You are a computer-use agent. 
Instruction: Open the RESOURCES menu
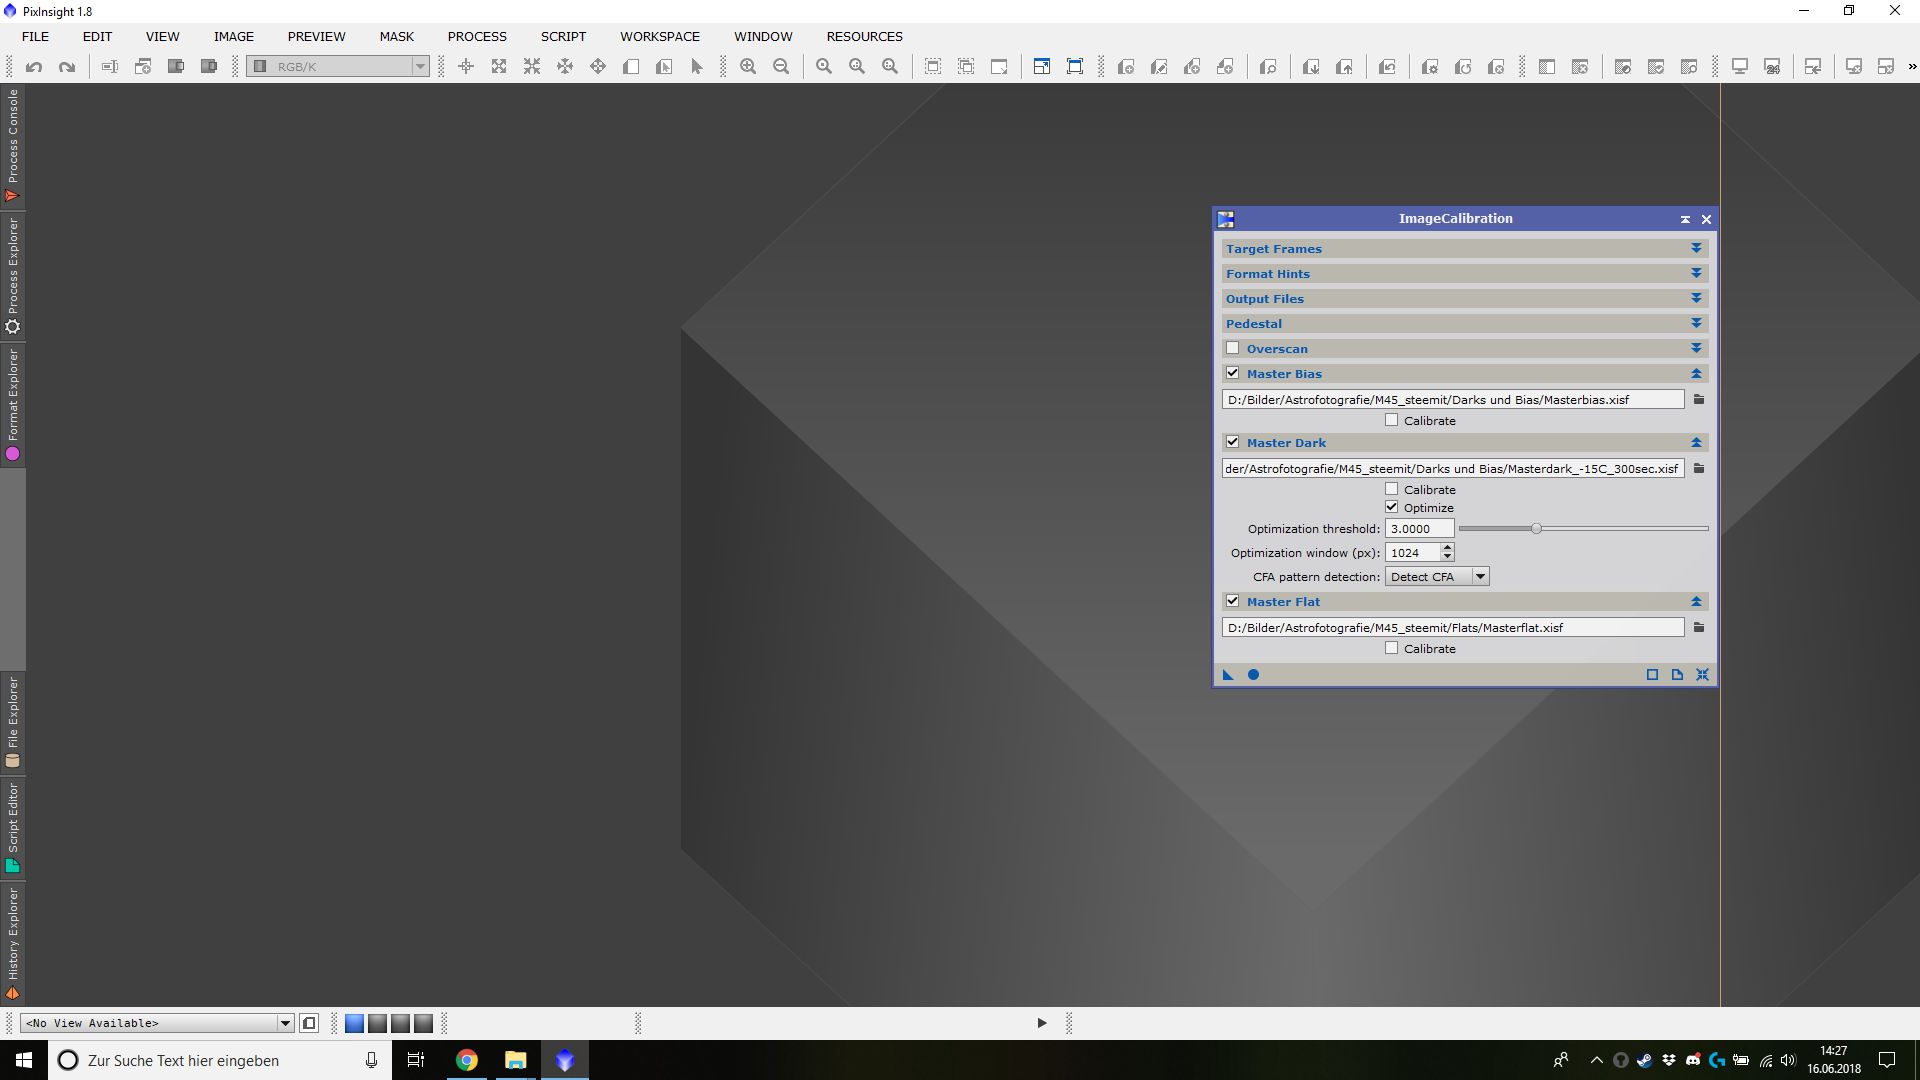tap(865, 36)
